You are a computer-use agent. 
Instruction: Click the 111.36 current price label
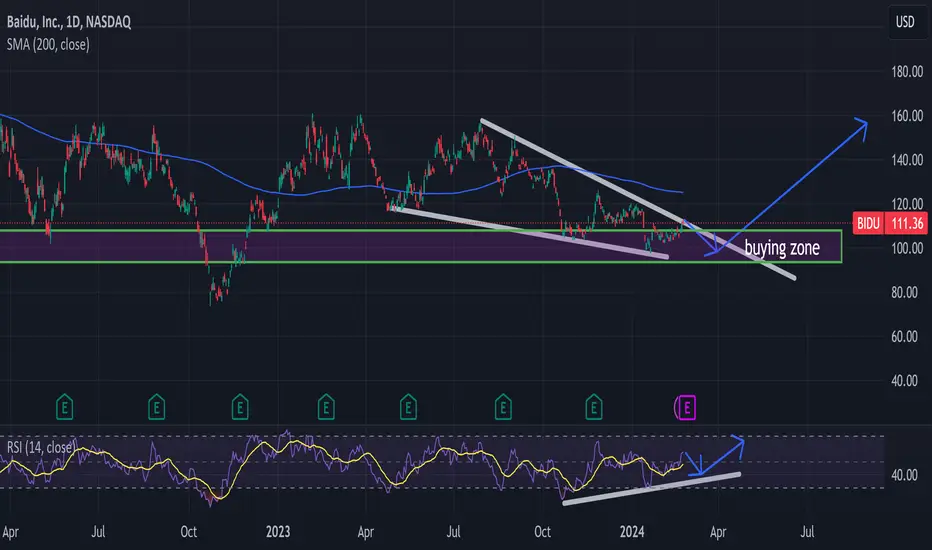(x=906, y=224)
